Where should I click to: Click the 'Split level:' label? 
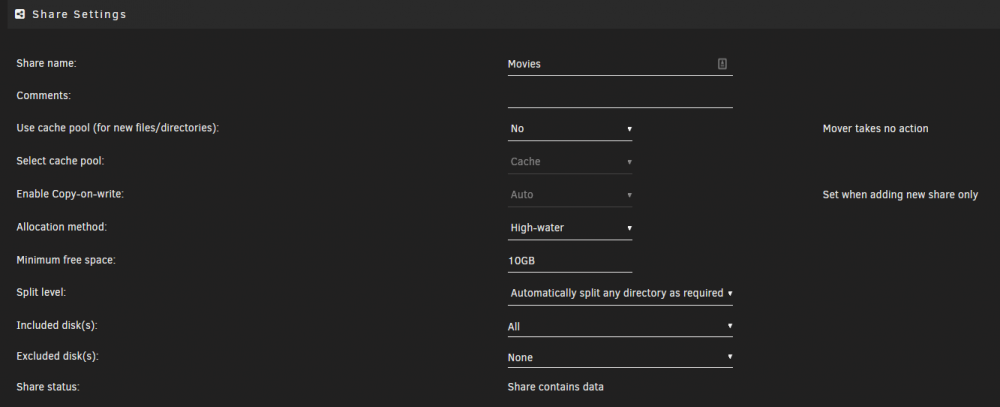pos(41,292)
